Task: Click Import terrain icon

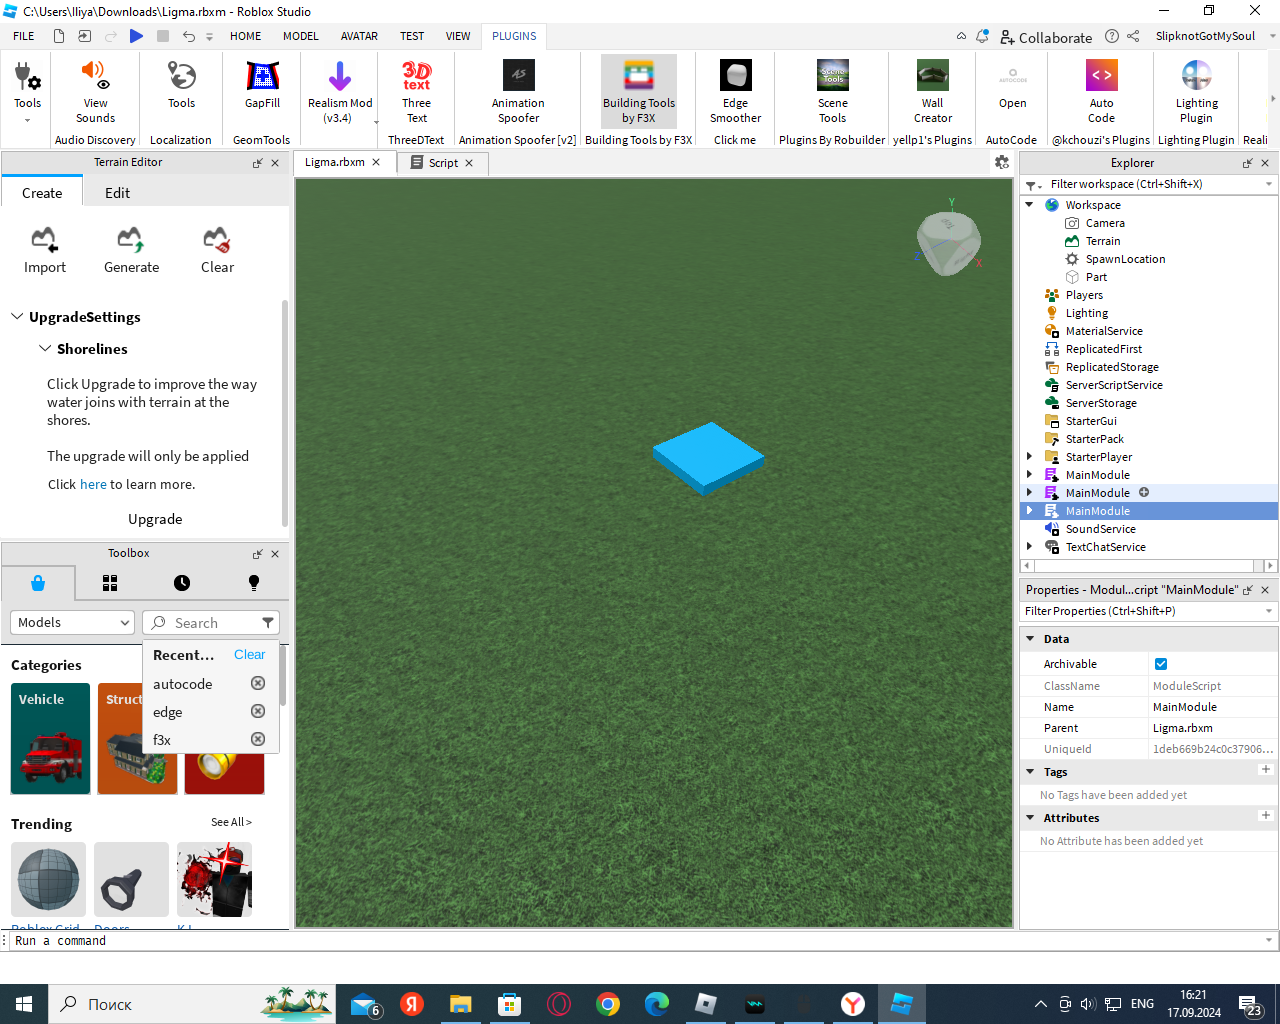Action: pyautogui.click(x=45, y=250)
